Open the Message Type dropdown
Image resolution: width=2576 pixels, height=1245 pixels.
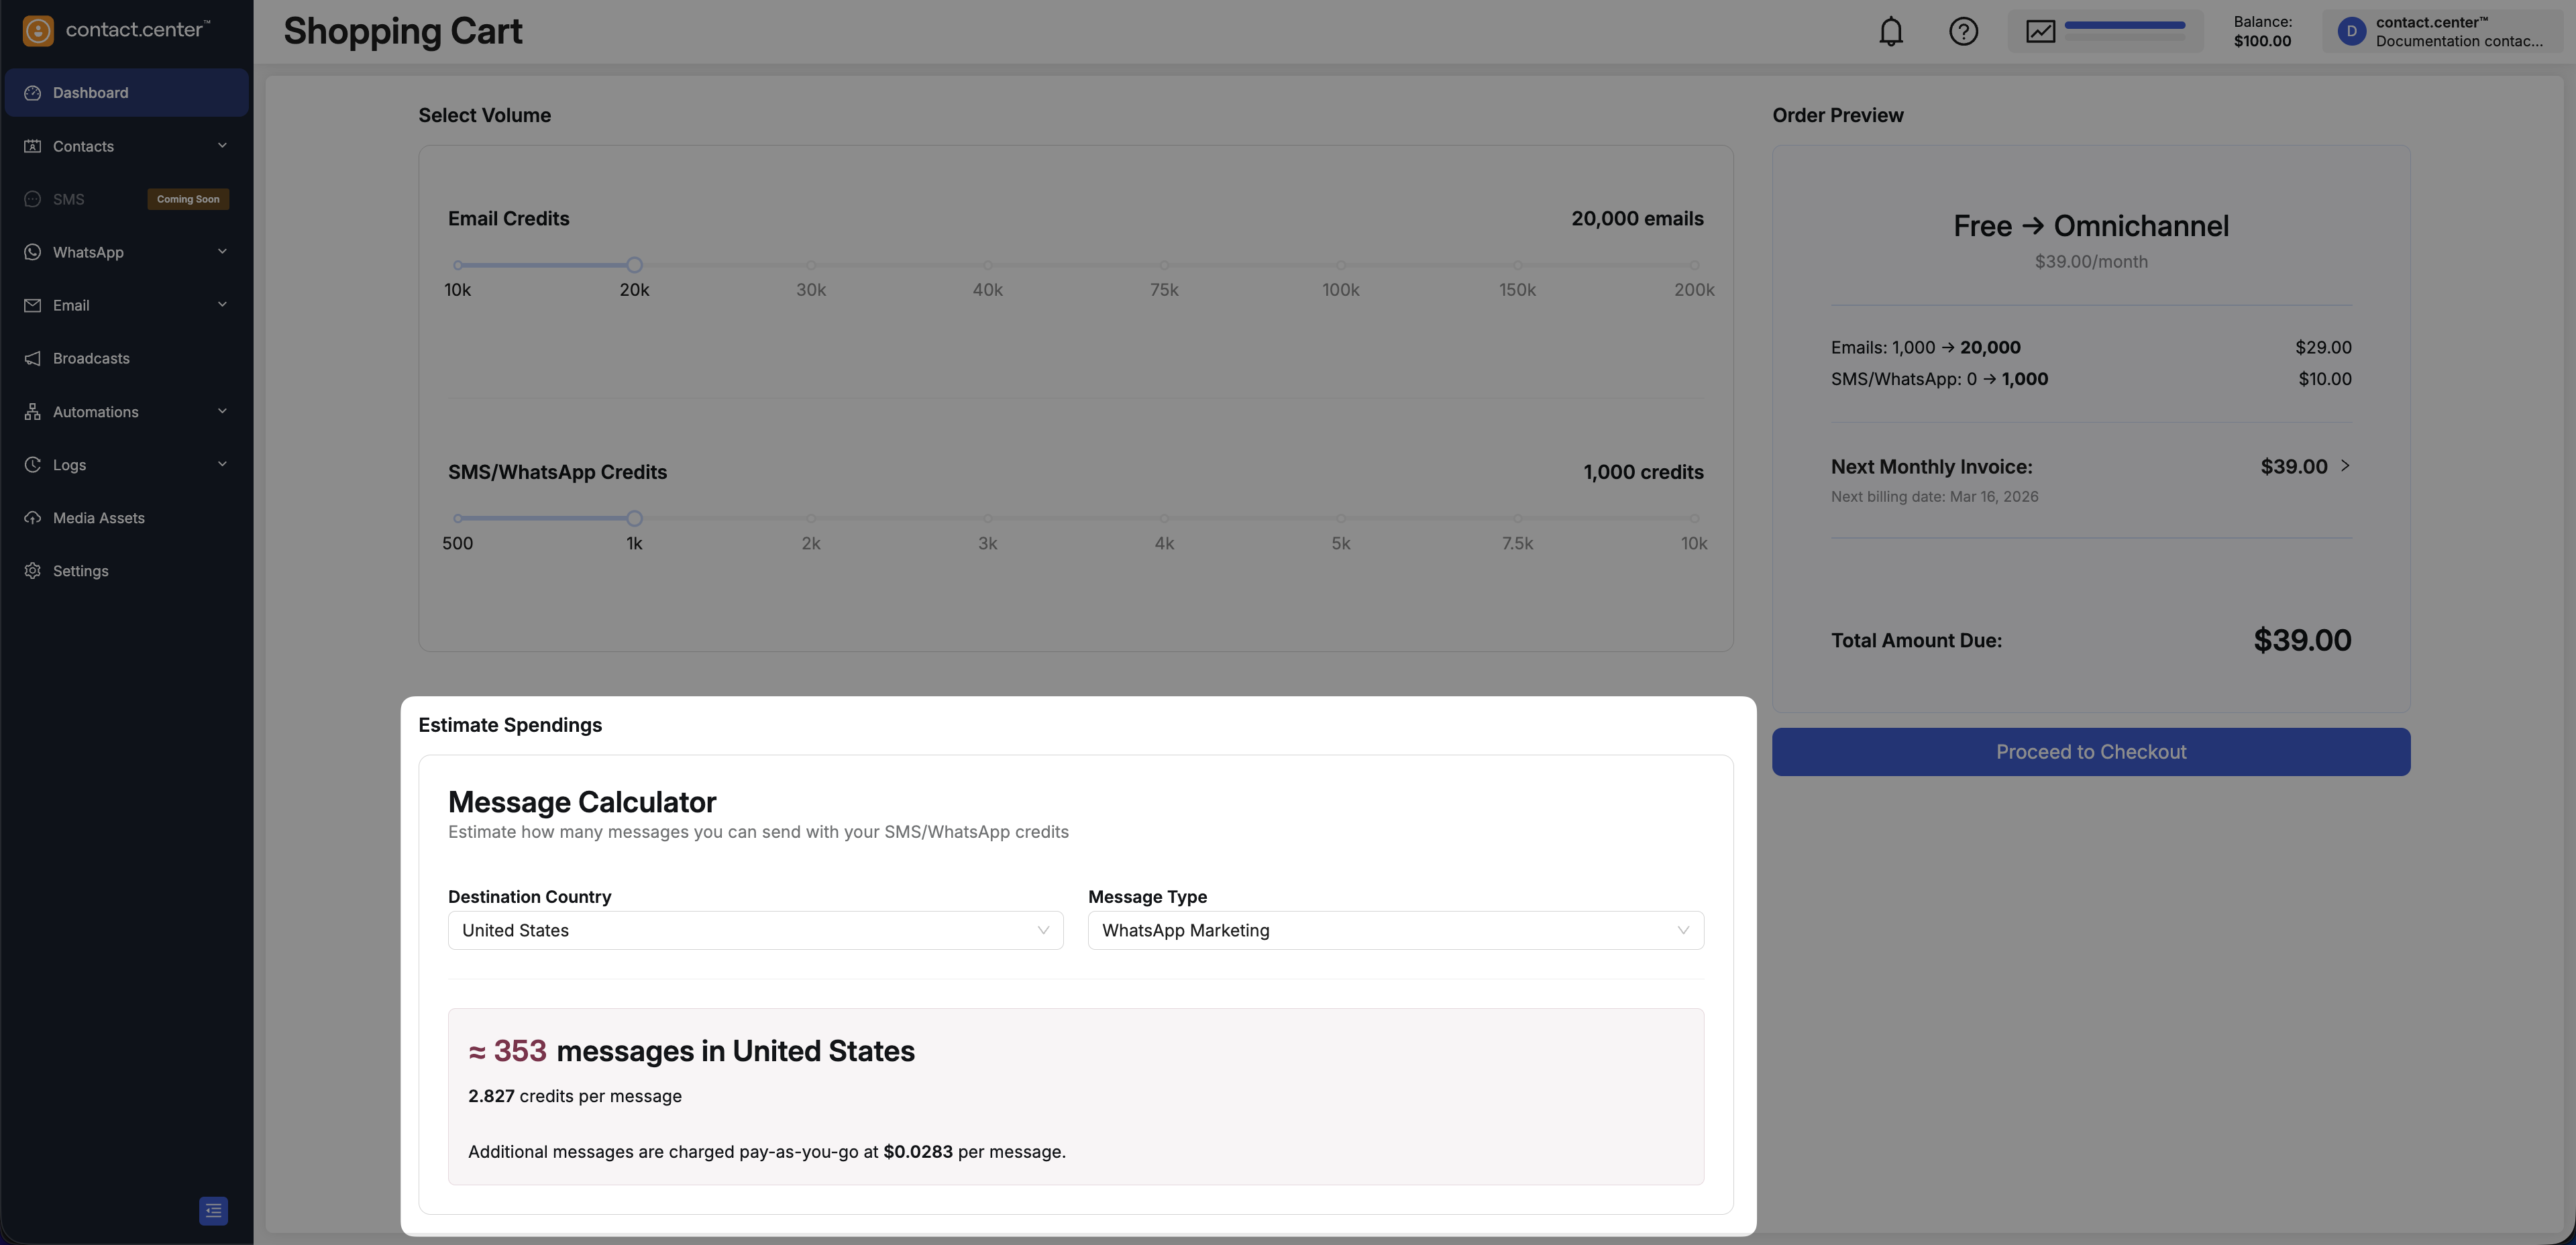click(x=1395, y=930)
